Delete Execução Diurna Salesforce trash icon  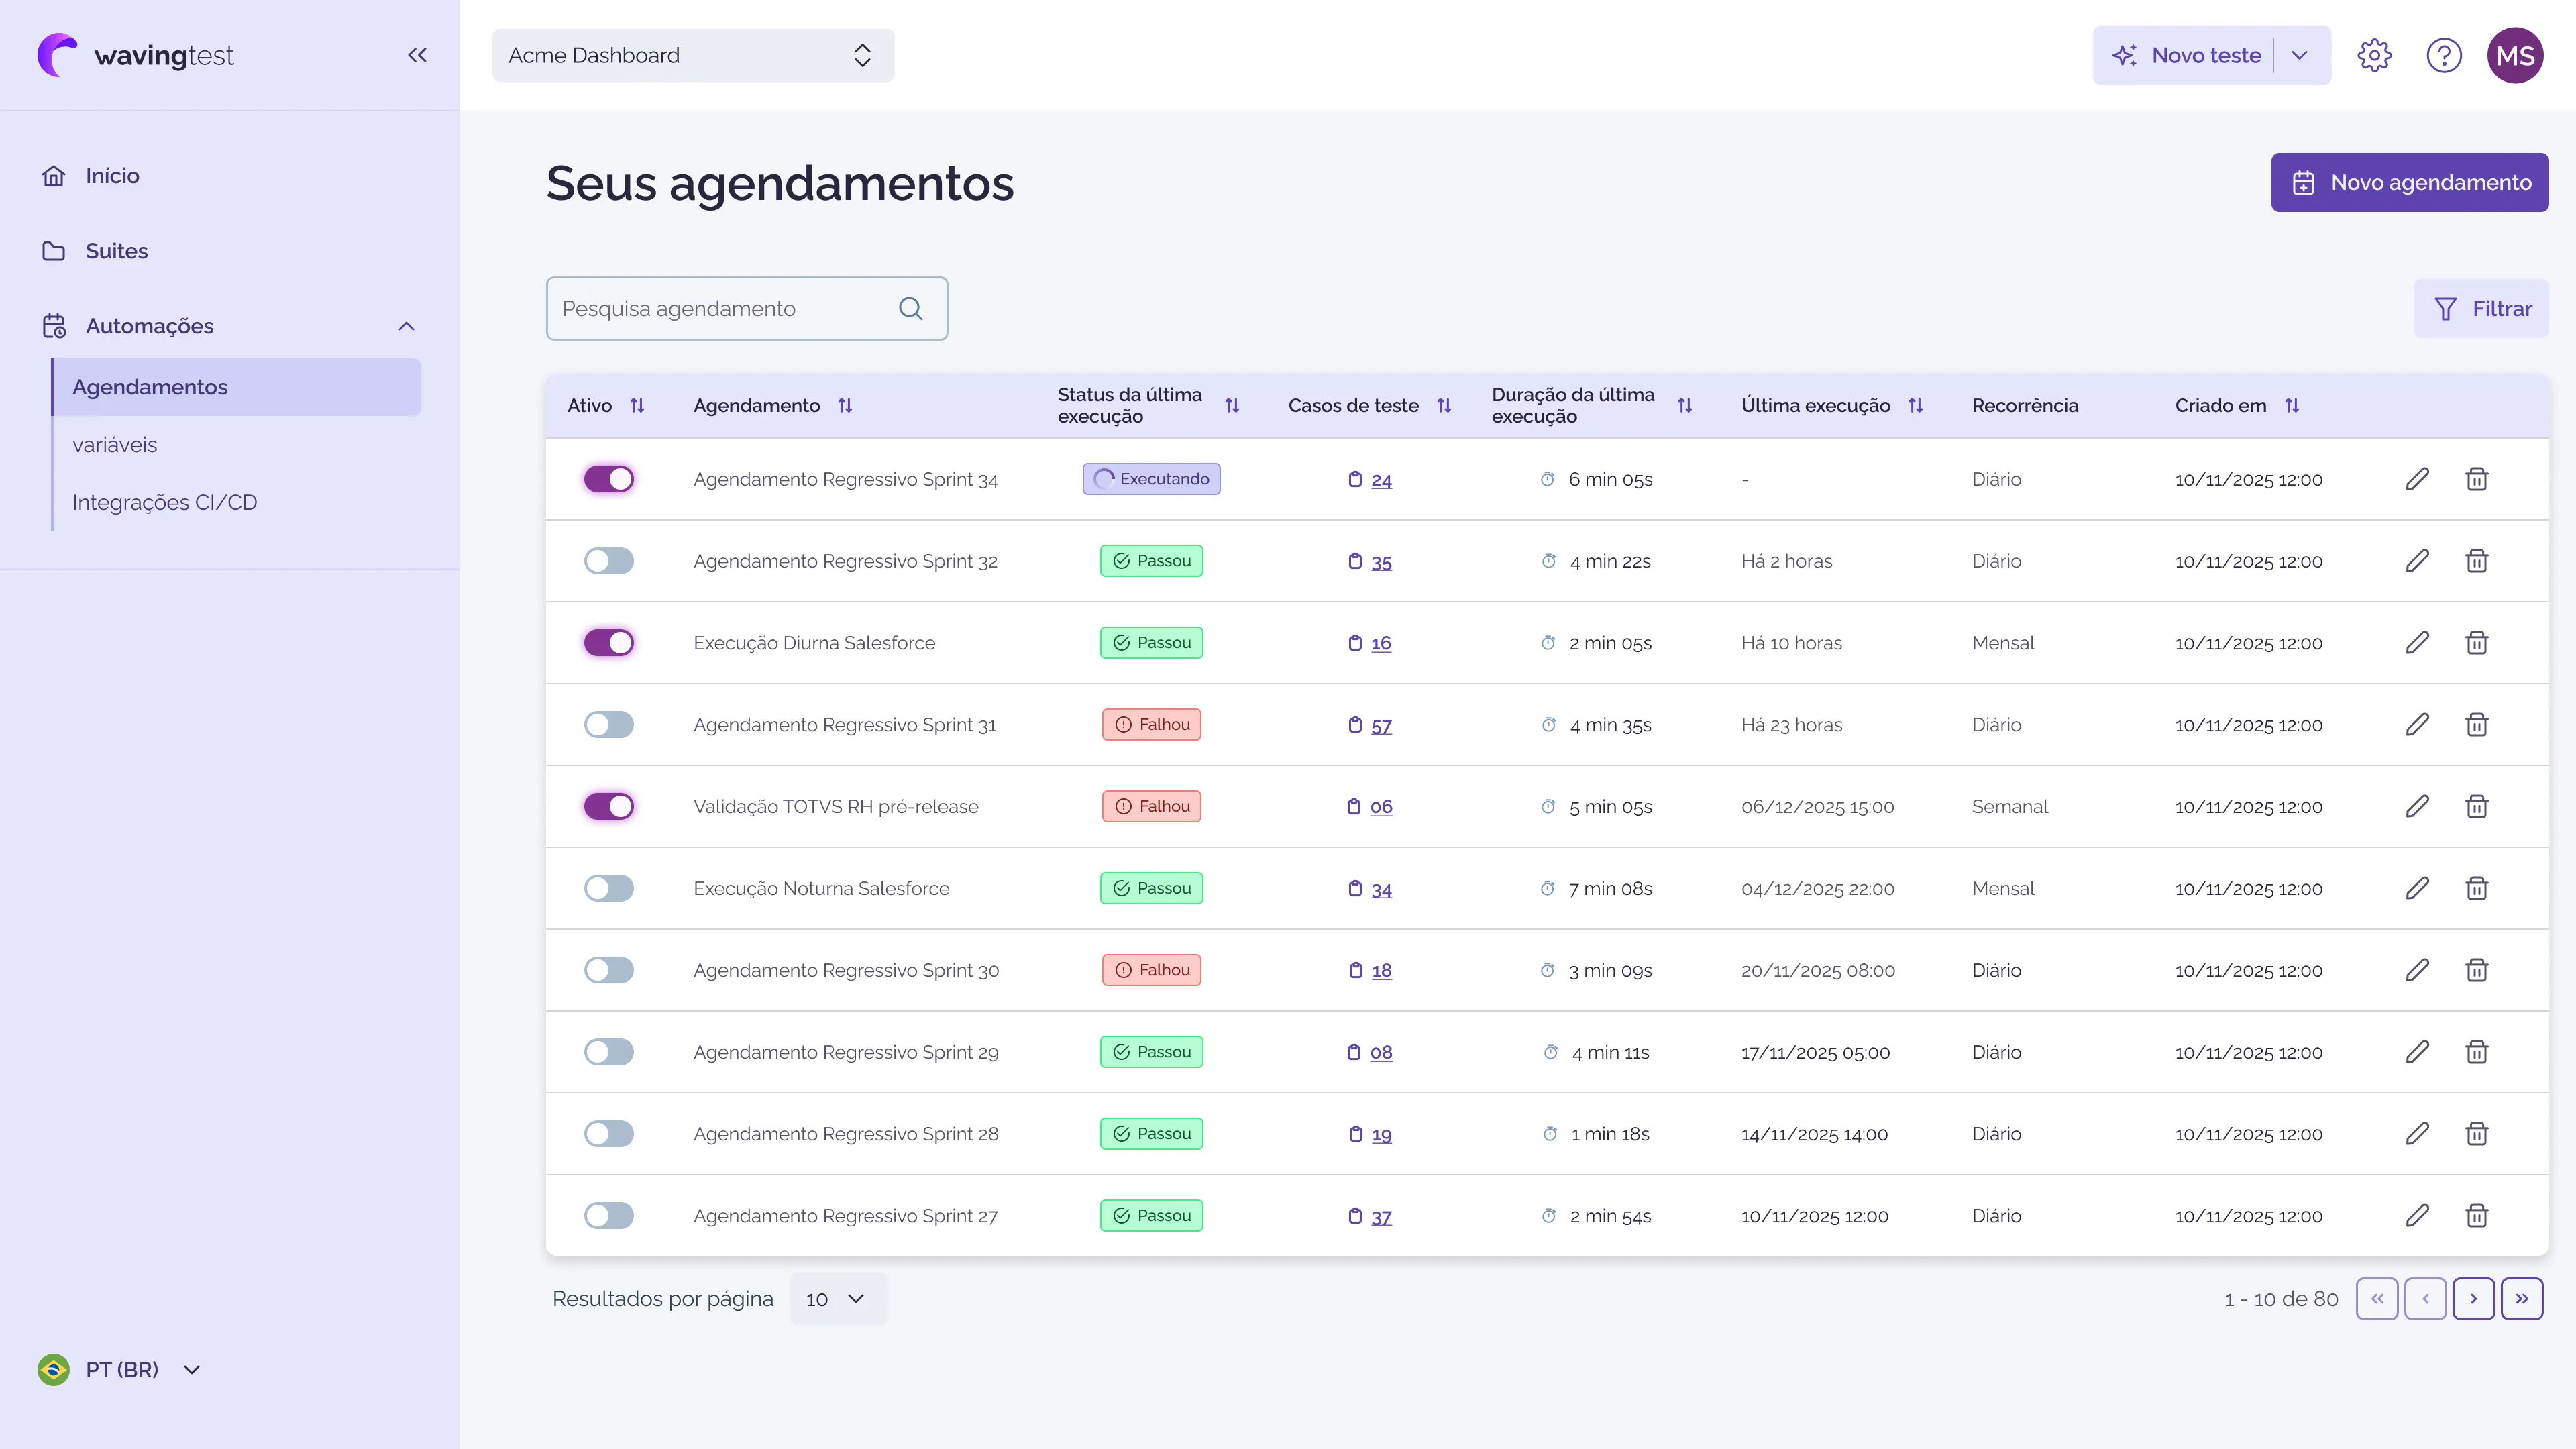click(x=2476, y=643)
